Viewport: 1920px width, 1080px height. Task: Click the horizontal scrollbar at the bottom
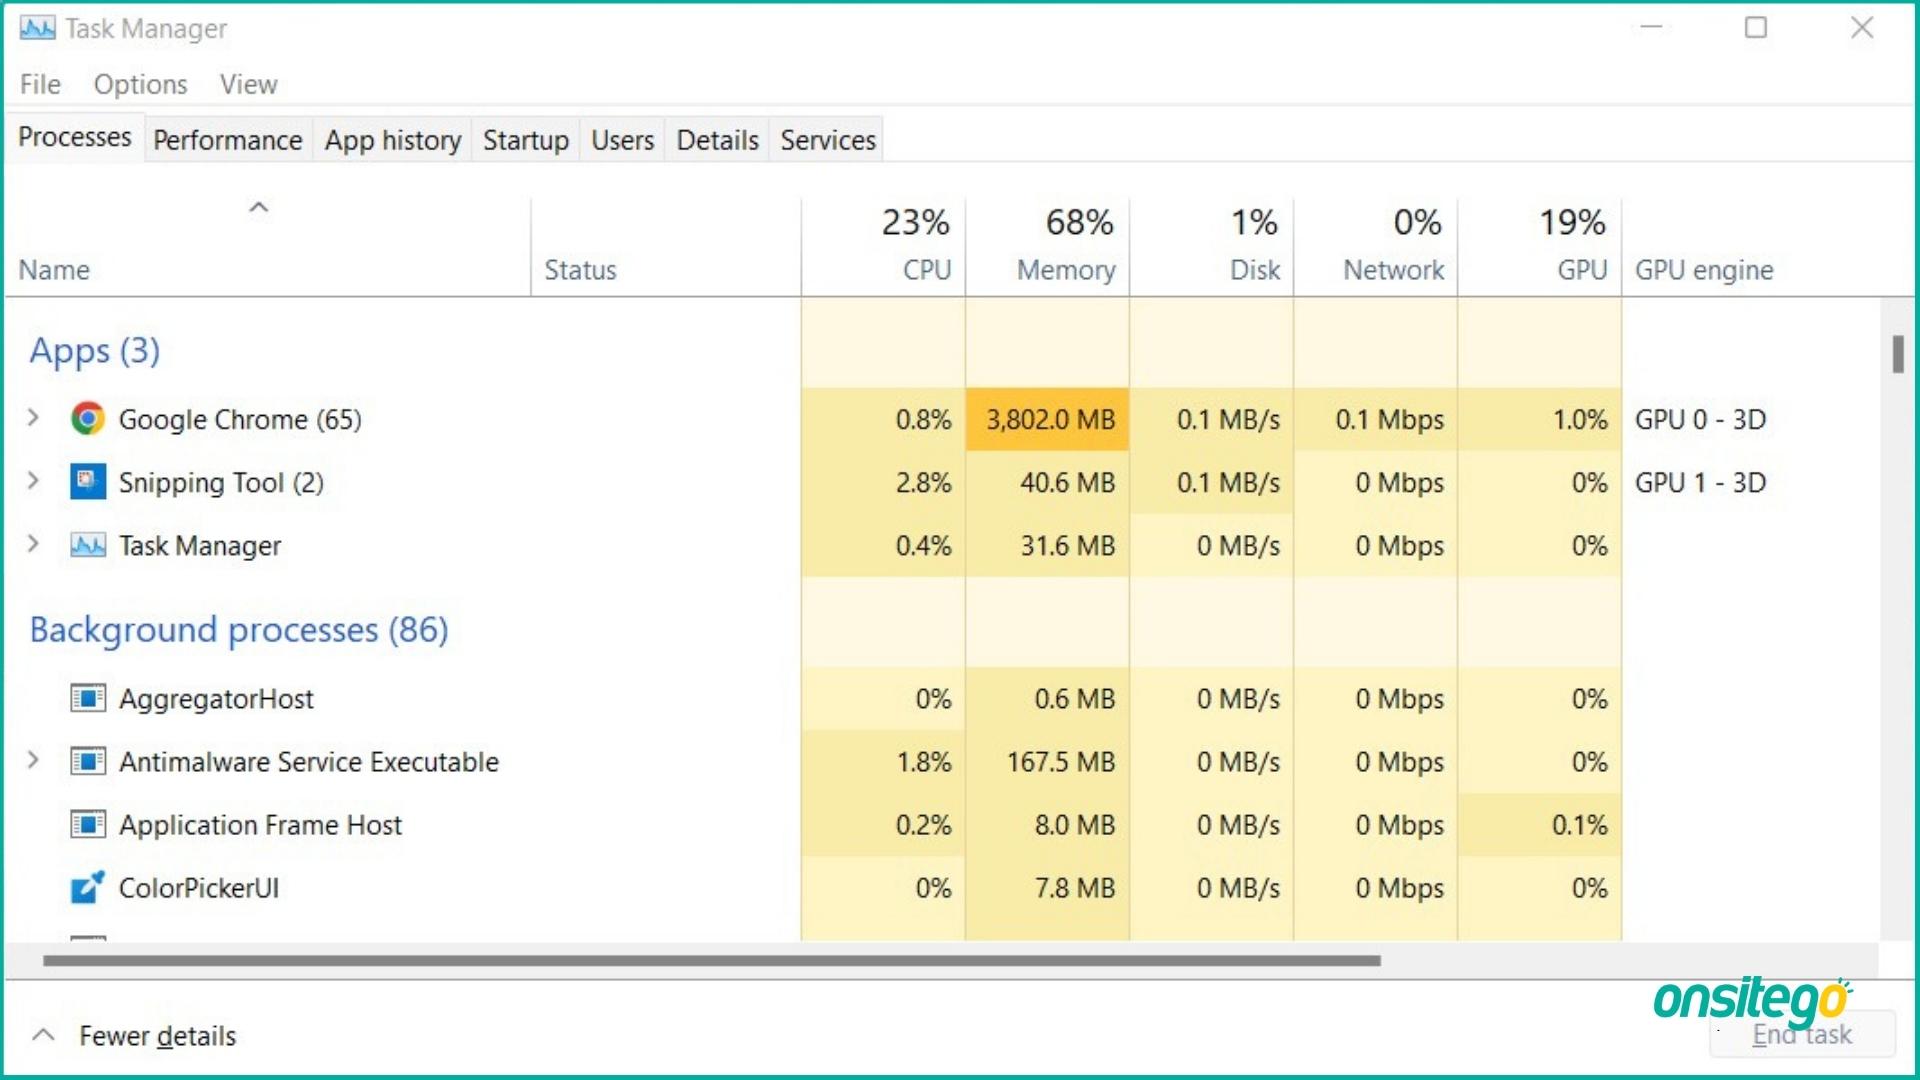(710, 960)
